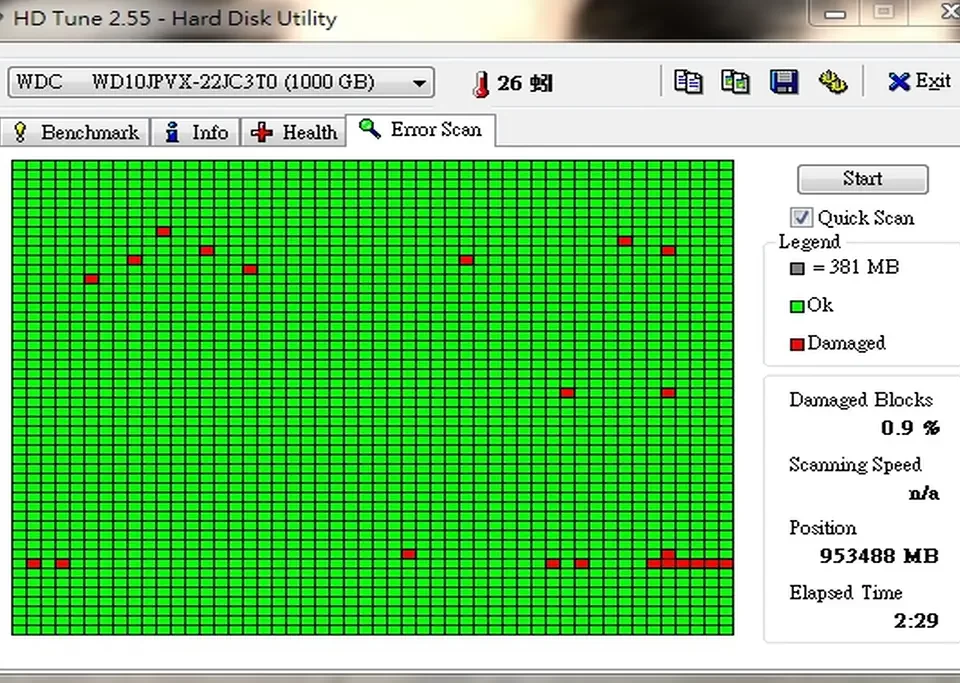
Task: Click the copy text to clipboard icon
Action: click(x=688, y=82)
